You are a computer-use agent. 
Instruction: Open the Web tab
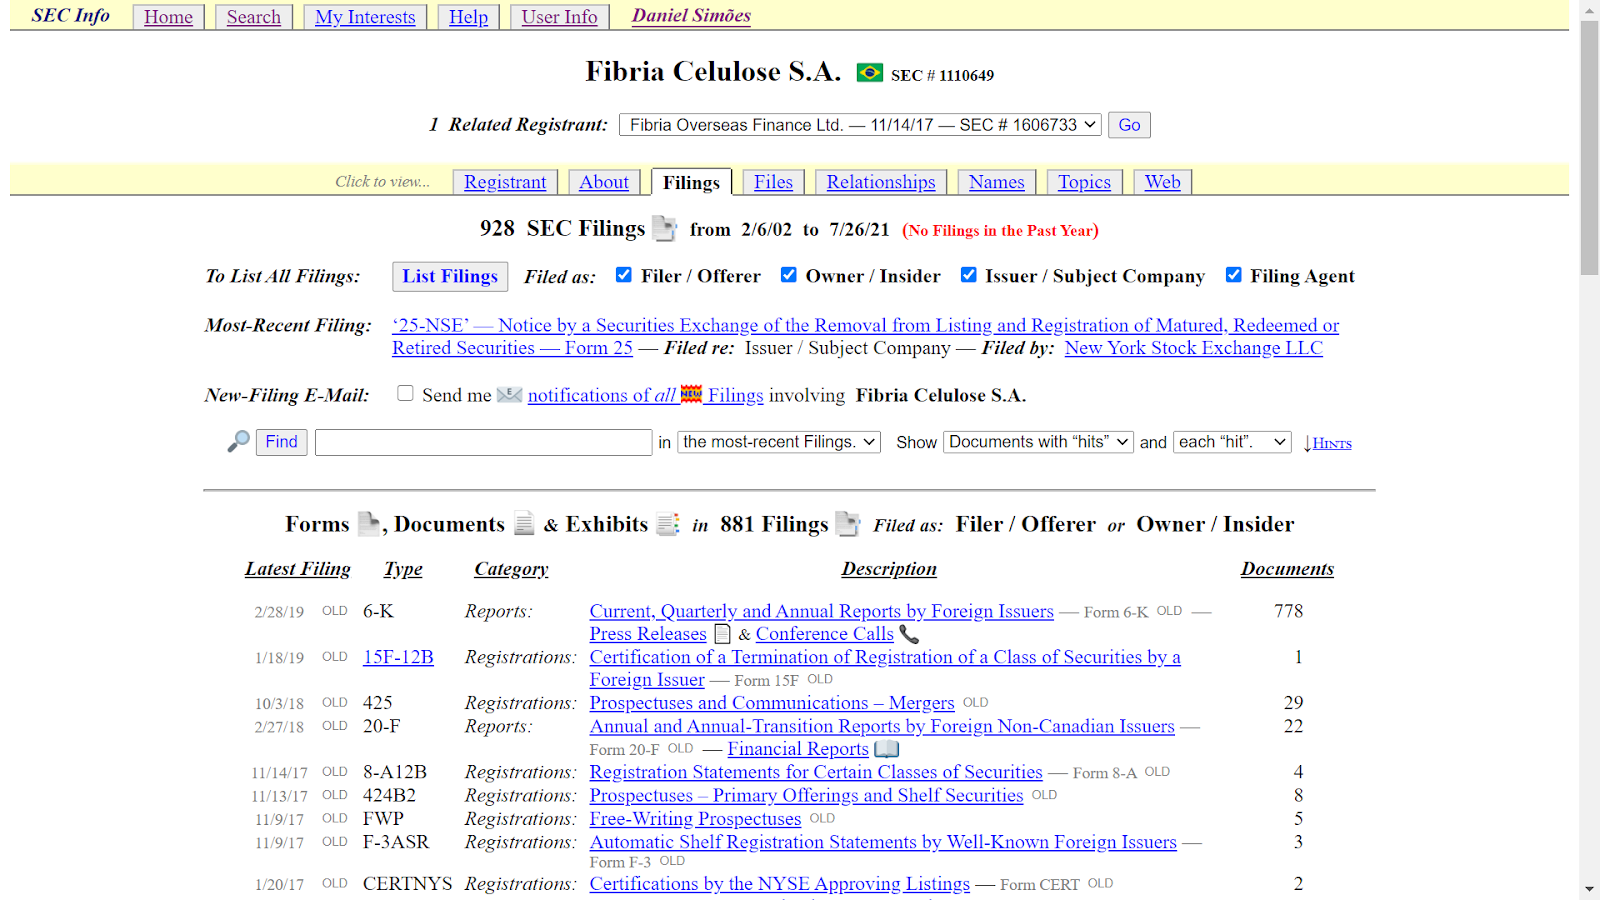pos(1163,182)
